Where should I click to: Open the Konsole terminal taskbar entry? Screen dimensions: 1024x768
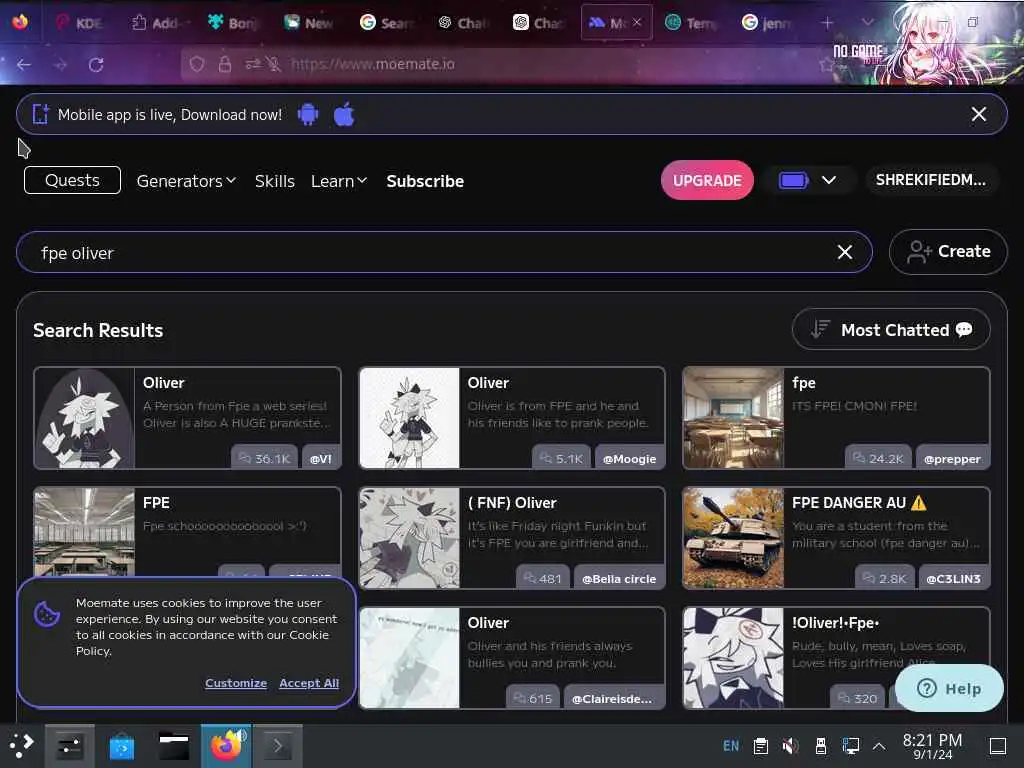pyautogui.click(x=278, y=746)
